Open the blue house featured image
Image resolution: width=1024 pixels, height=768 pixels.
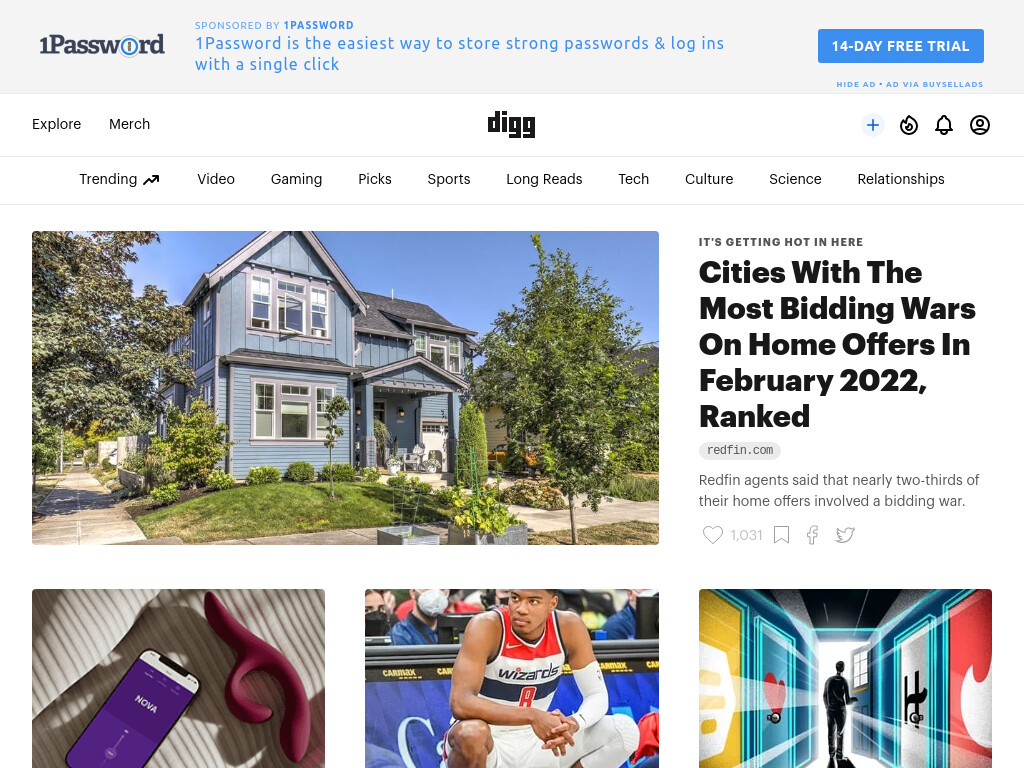(x=345, y=388)
